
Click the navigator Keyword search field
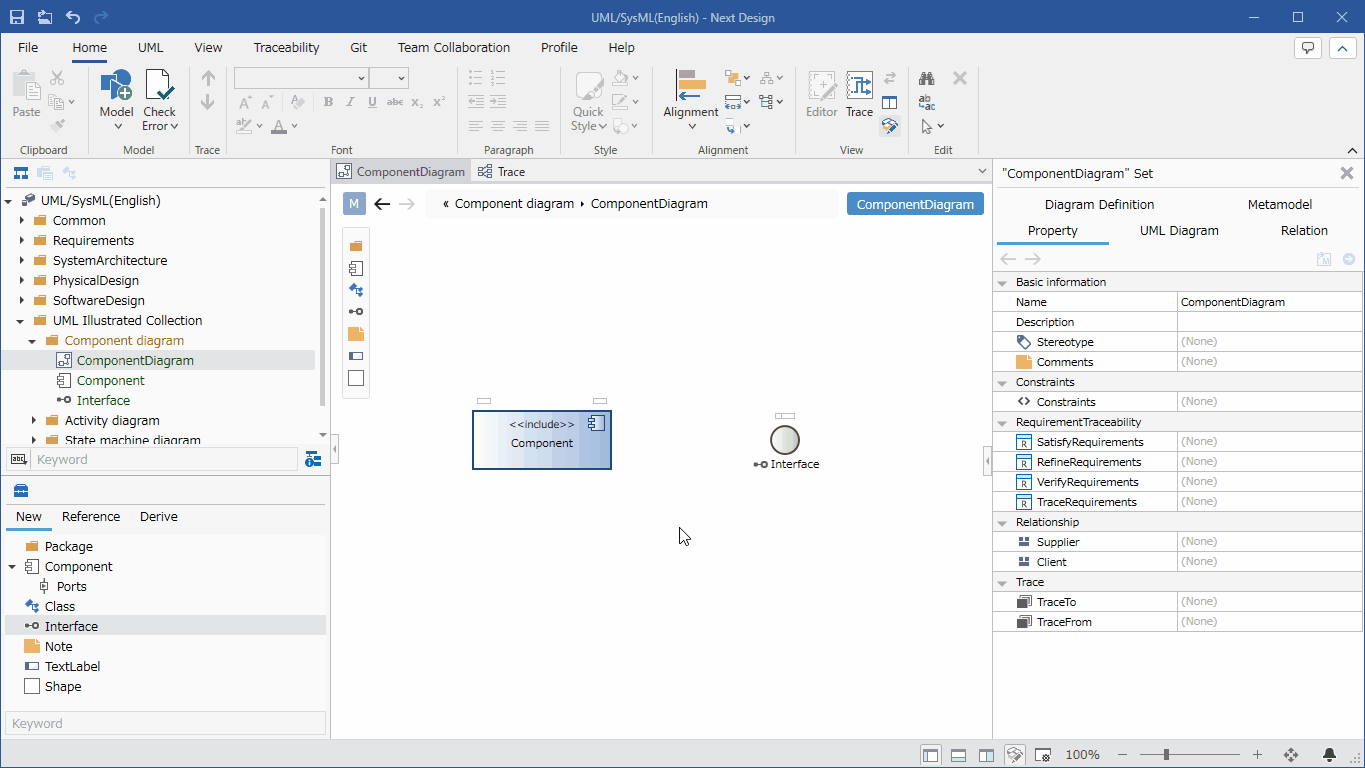point(165,460)
